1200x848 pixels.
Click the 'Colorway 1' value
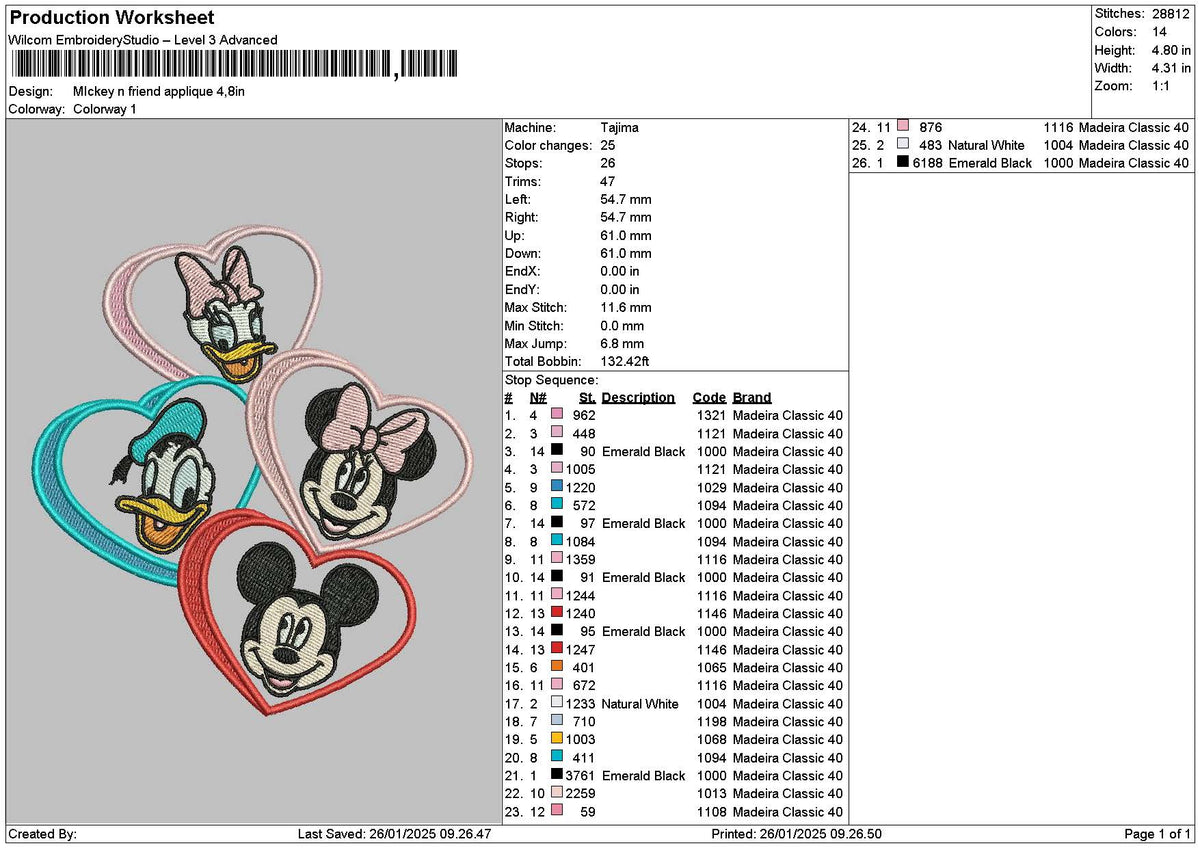pyautogui.click(x=105, y=109)
